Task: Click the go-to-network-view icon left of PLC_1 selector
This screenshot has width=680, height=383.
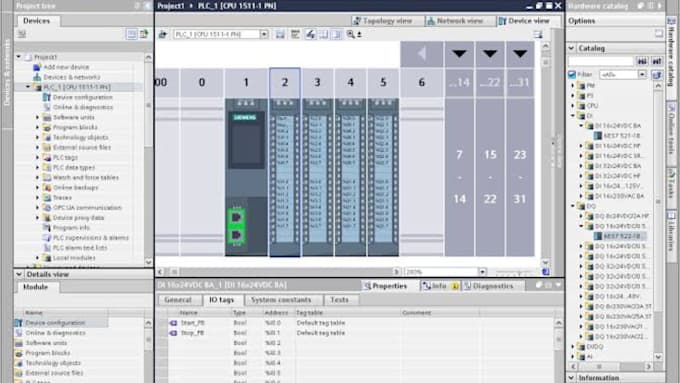Action: point(163,34)
